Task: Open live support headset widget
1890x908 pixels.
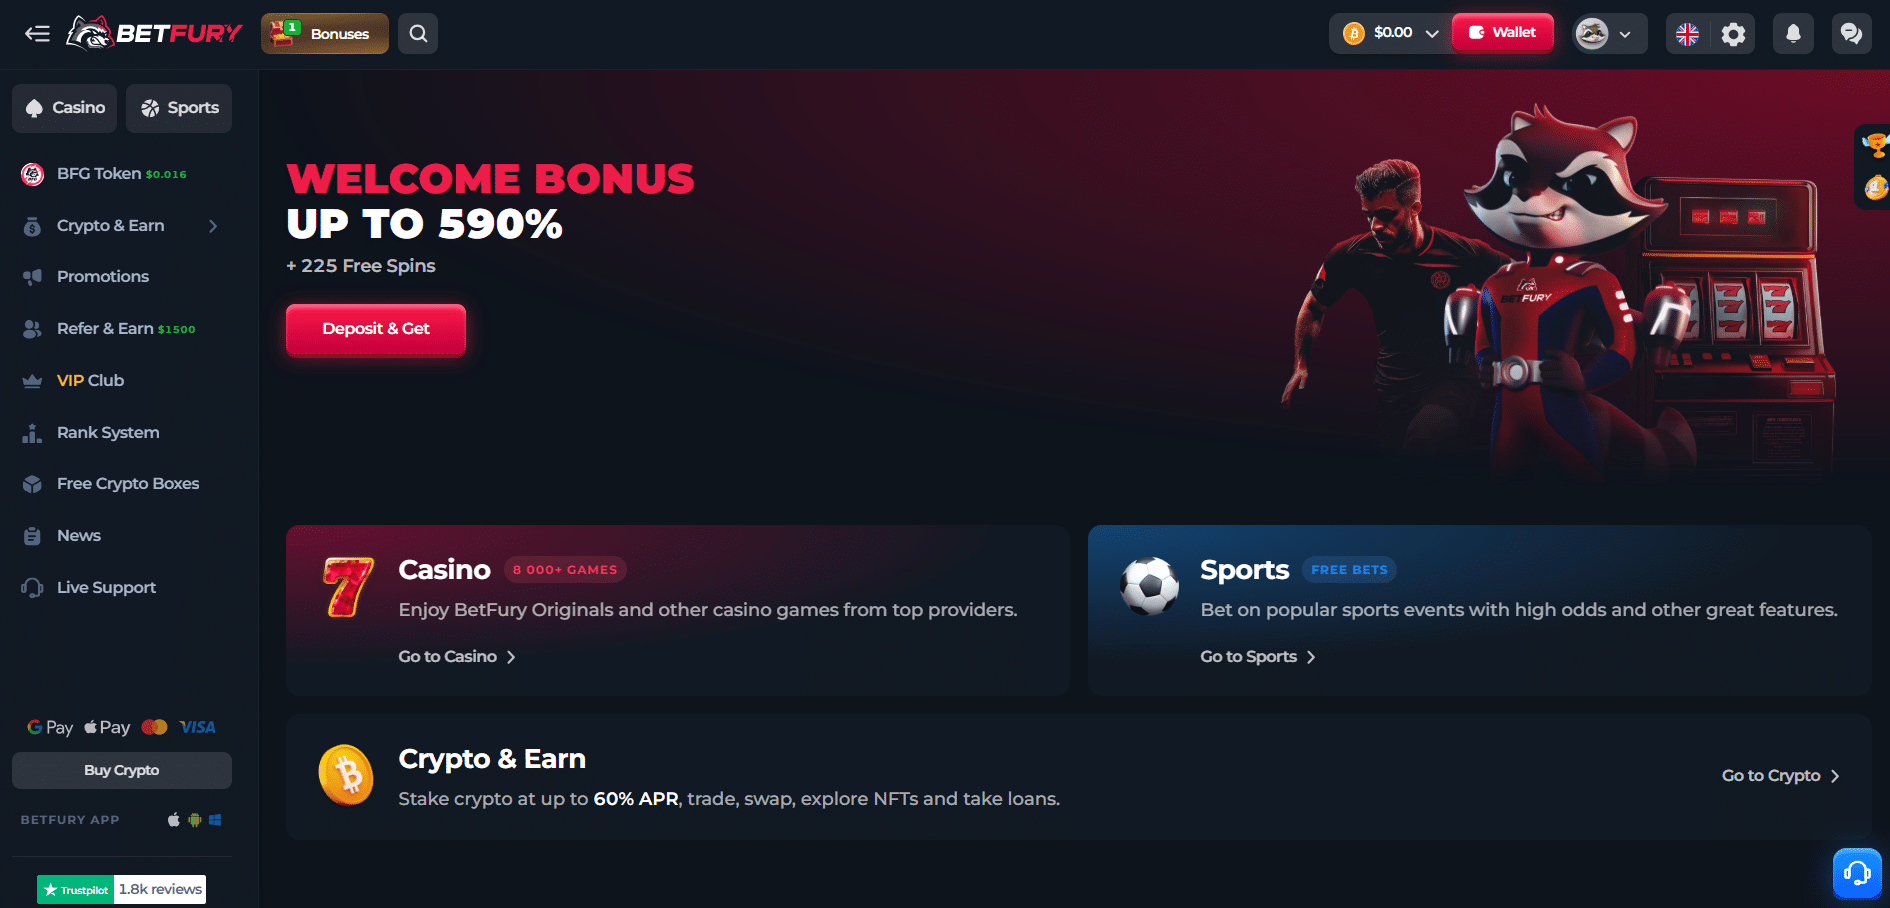Action: (1857, 873)
